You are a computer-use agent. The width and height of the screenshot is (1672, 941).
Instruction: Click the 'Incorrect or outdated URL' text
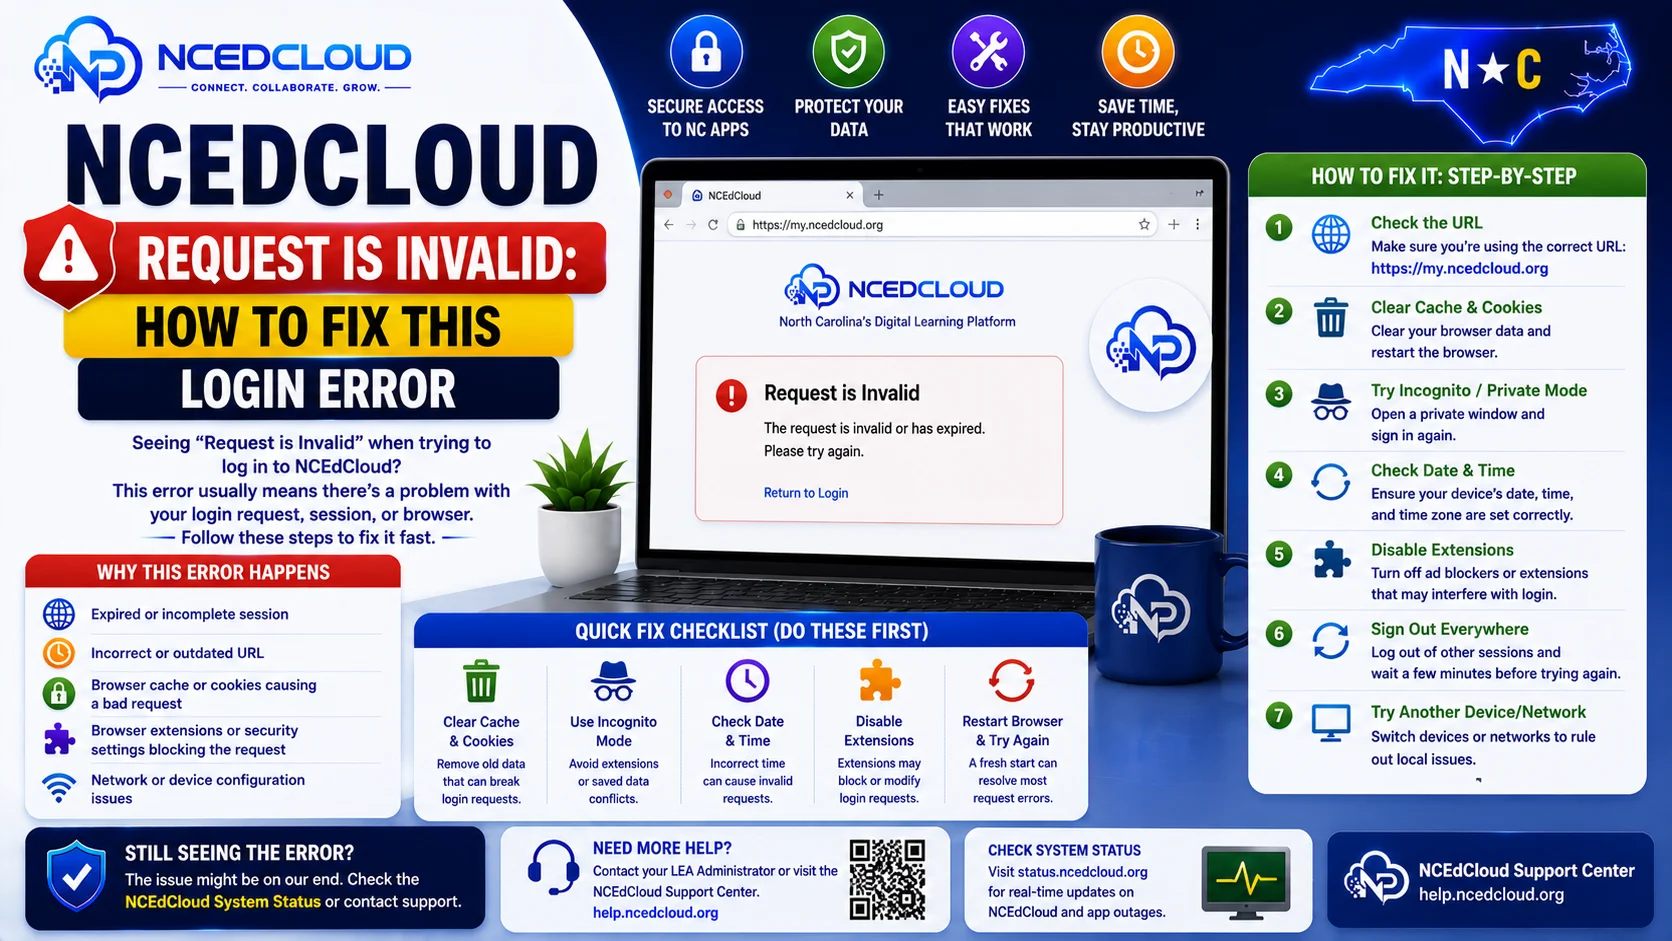click(177, 653)
